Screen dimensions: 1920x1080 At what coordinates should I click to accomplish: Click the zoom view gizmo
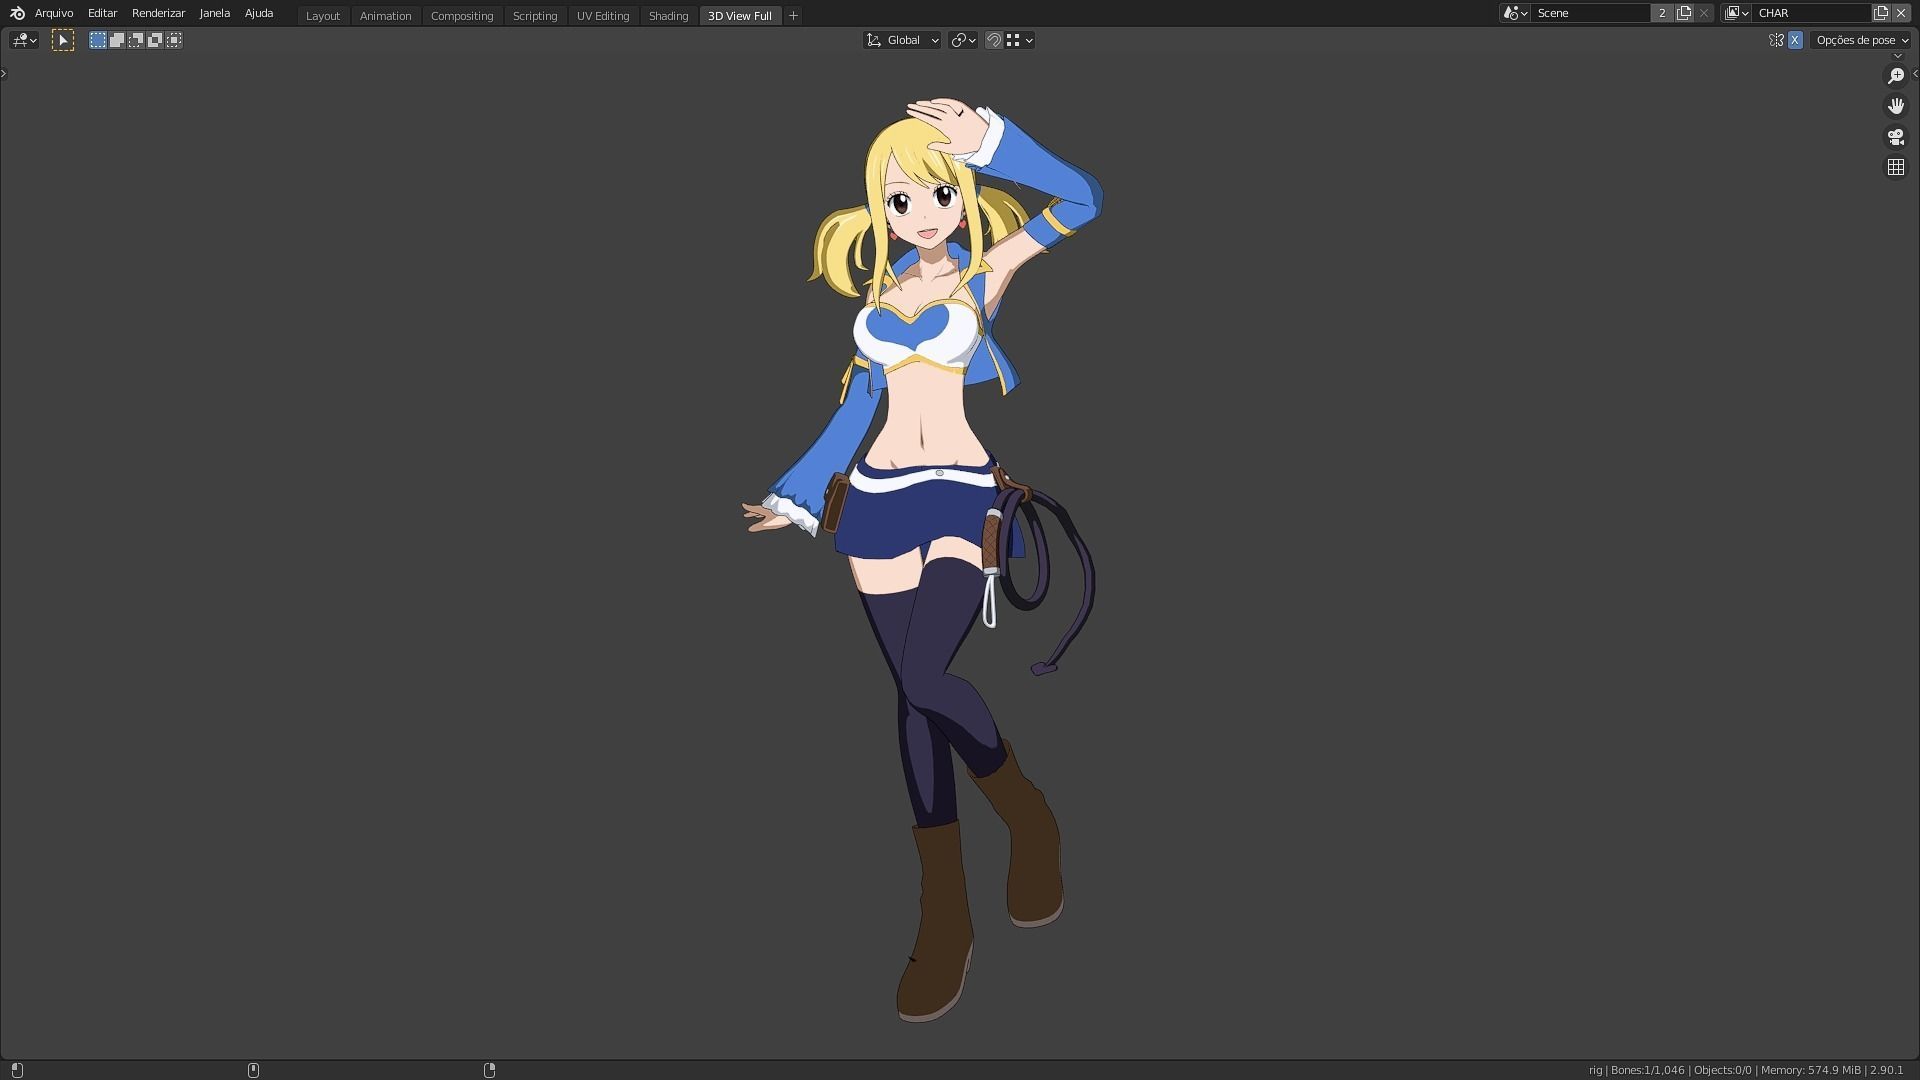tap(1896, 76)
